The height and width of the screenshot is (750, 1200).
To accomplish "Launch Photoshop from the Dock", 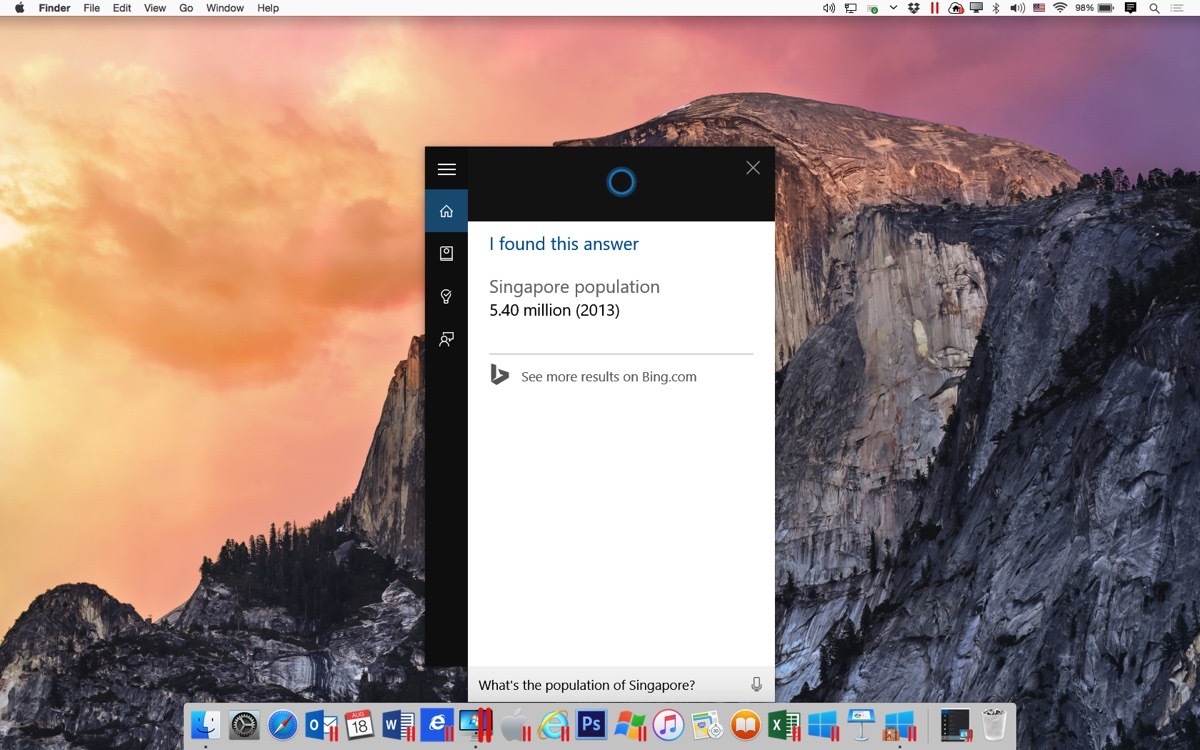I will click(x=591, y=724).
